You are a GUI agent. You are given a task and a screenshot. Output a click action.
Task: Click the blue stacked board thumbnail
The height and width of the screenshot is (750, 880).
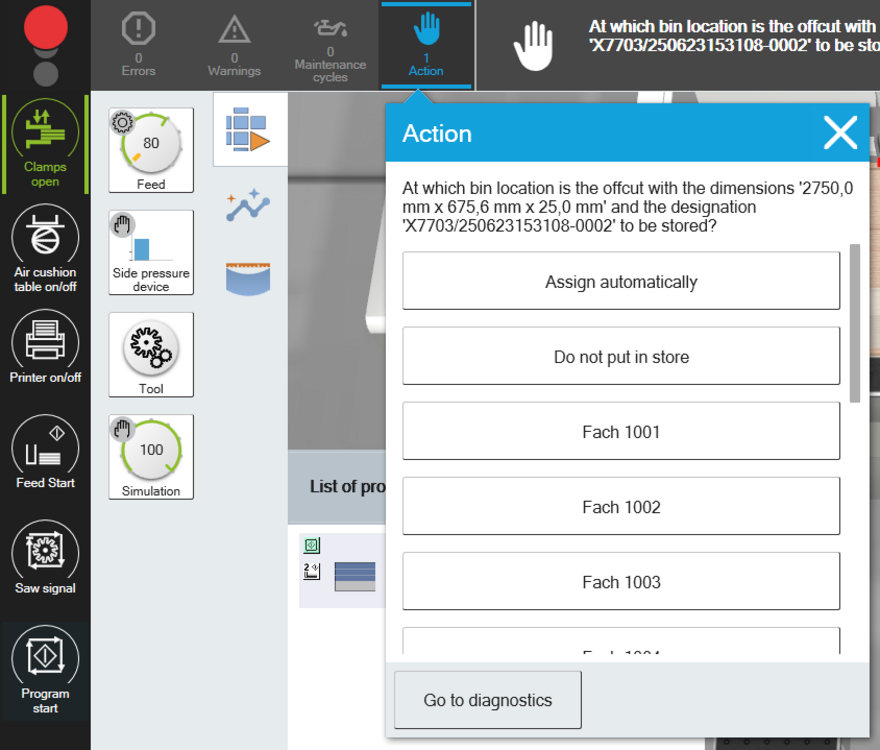tap(355, 577)
